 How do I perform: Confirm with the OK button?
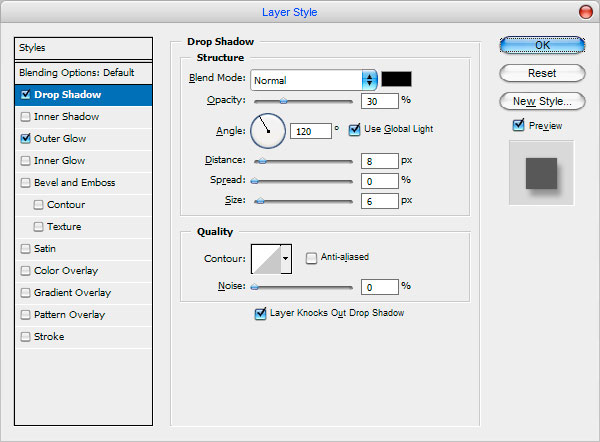(x=542, y=45)
